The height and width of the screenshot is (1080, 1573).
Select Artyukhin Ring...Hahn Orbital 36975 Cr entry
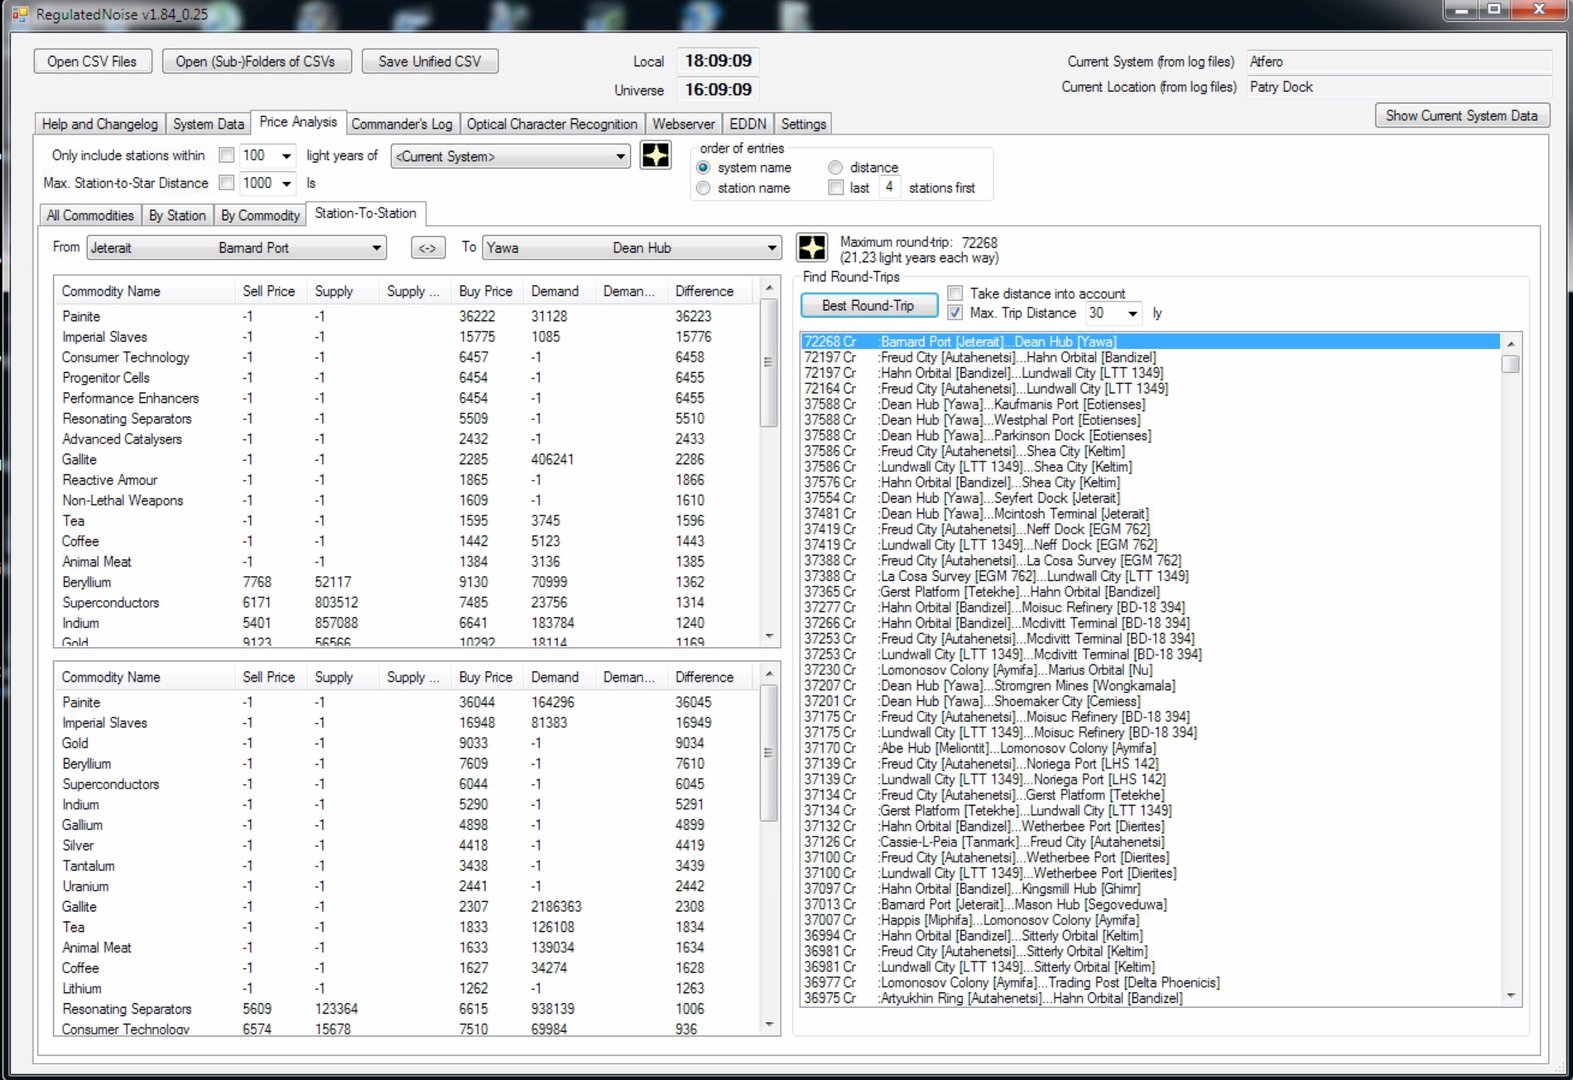1150,998
